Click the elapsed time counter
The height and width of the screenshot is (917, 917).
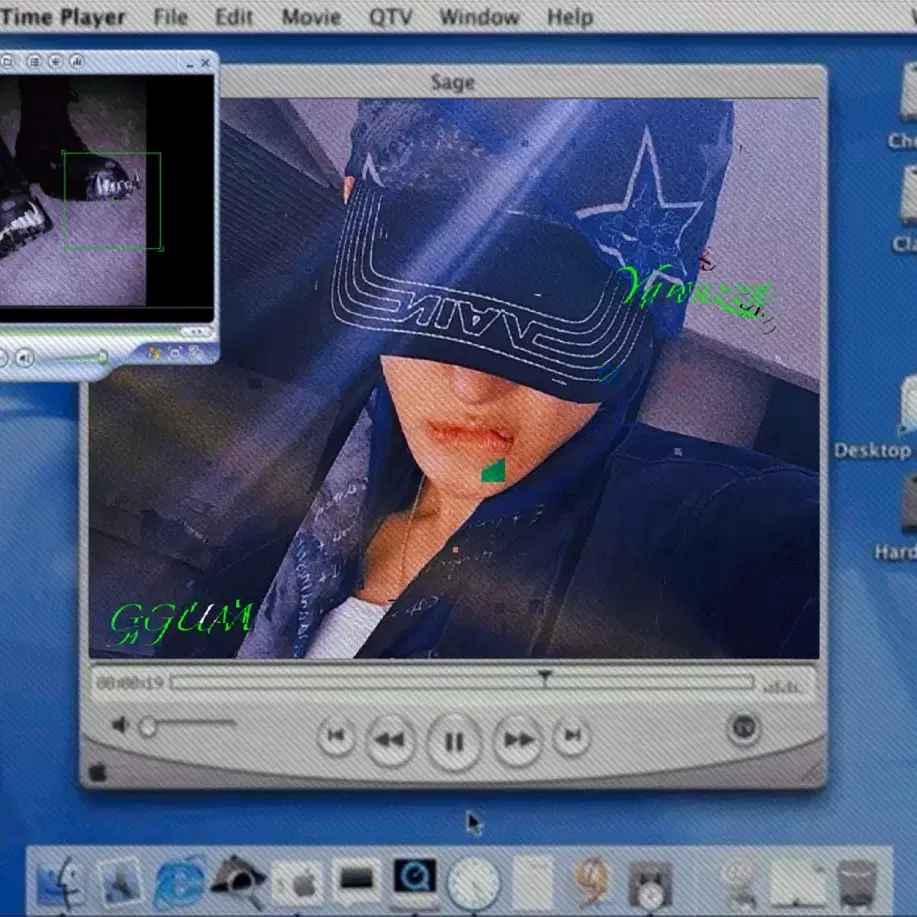click(x=130, y=682)
